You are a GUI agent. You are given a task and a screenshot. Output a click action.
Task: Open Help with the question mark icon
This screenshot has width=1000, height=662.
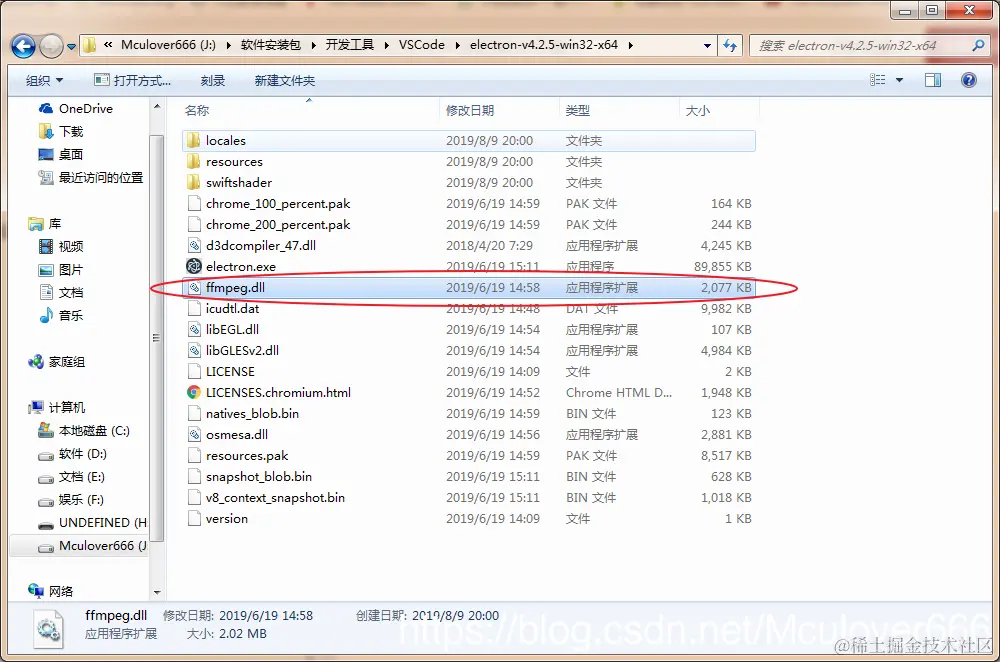coord(968,80)
